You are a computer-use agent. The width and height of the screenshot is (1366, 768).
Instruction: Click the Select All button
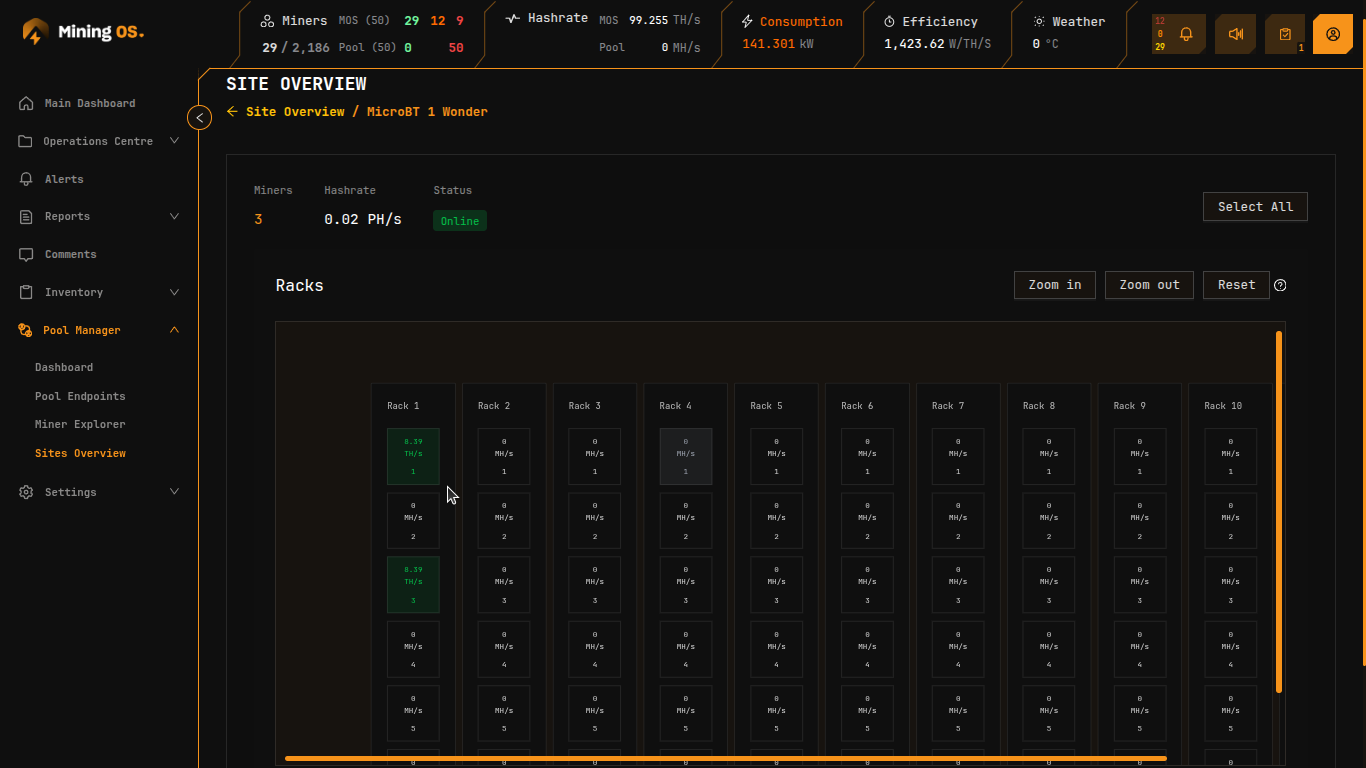click(1255, 206)
